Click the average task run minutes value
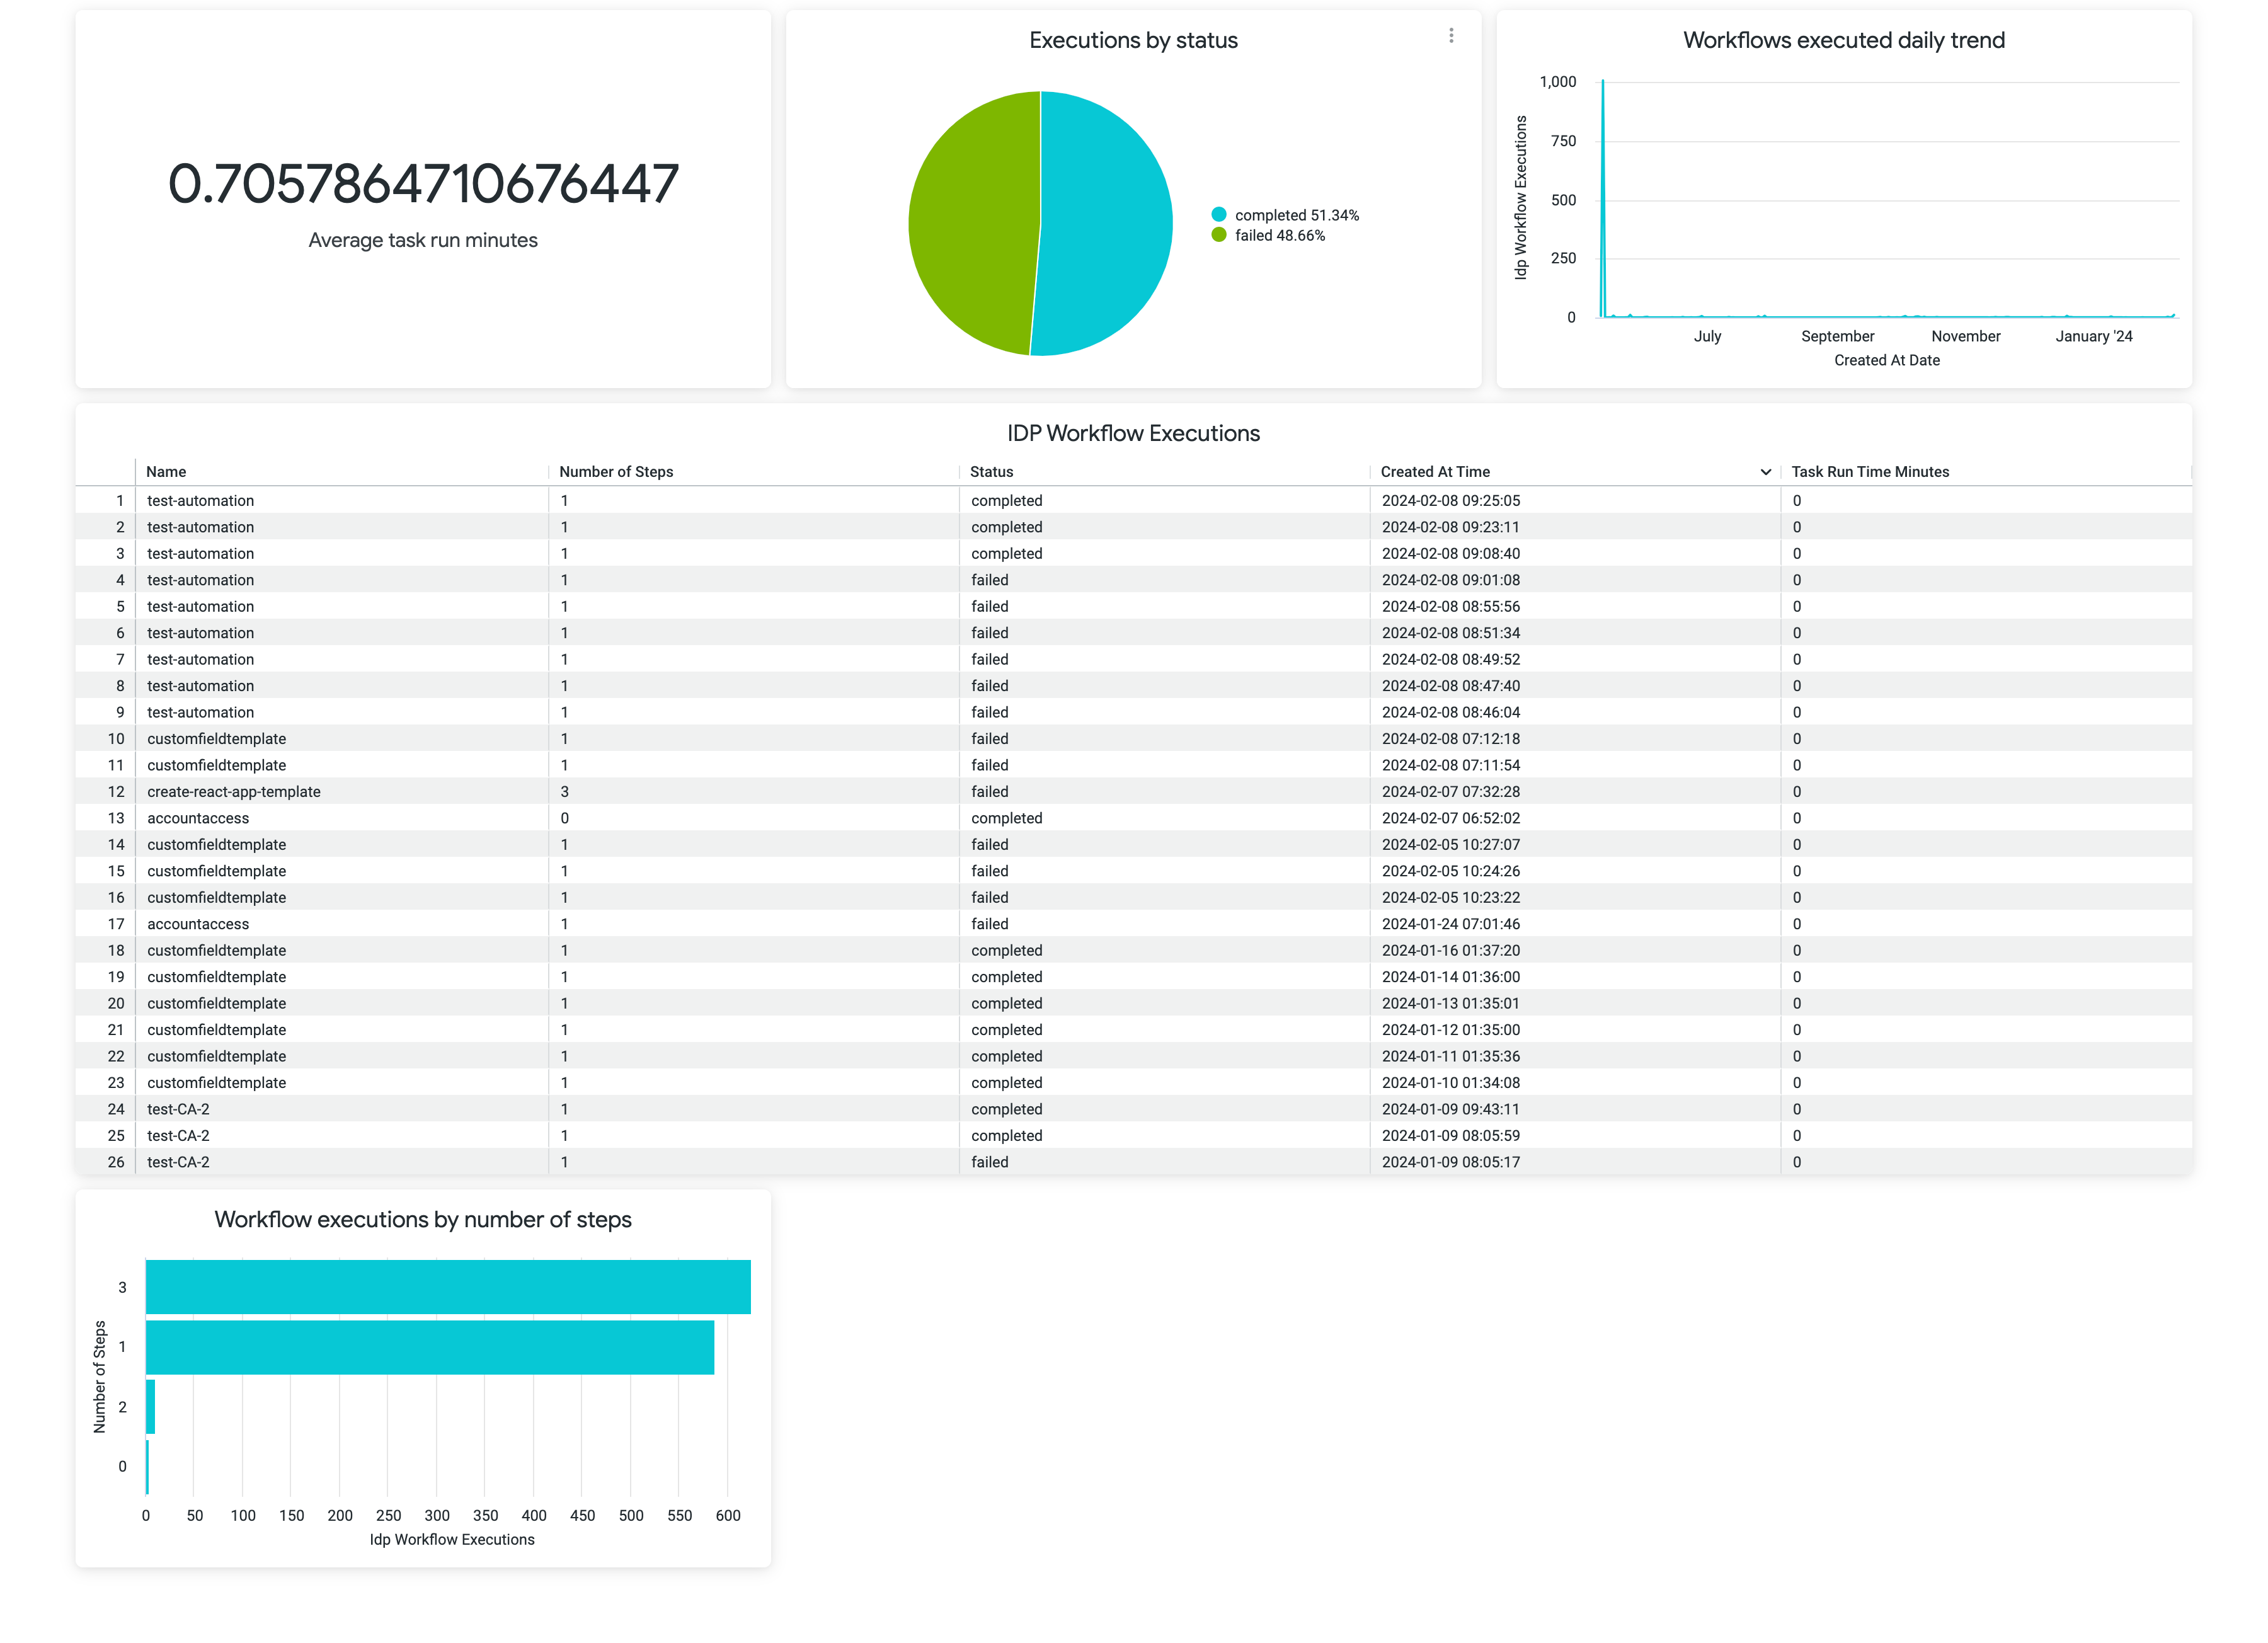The image size is (2268, 1643). (x=423, y=185)
